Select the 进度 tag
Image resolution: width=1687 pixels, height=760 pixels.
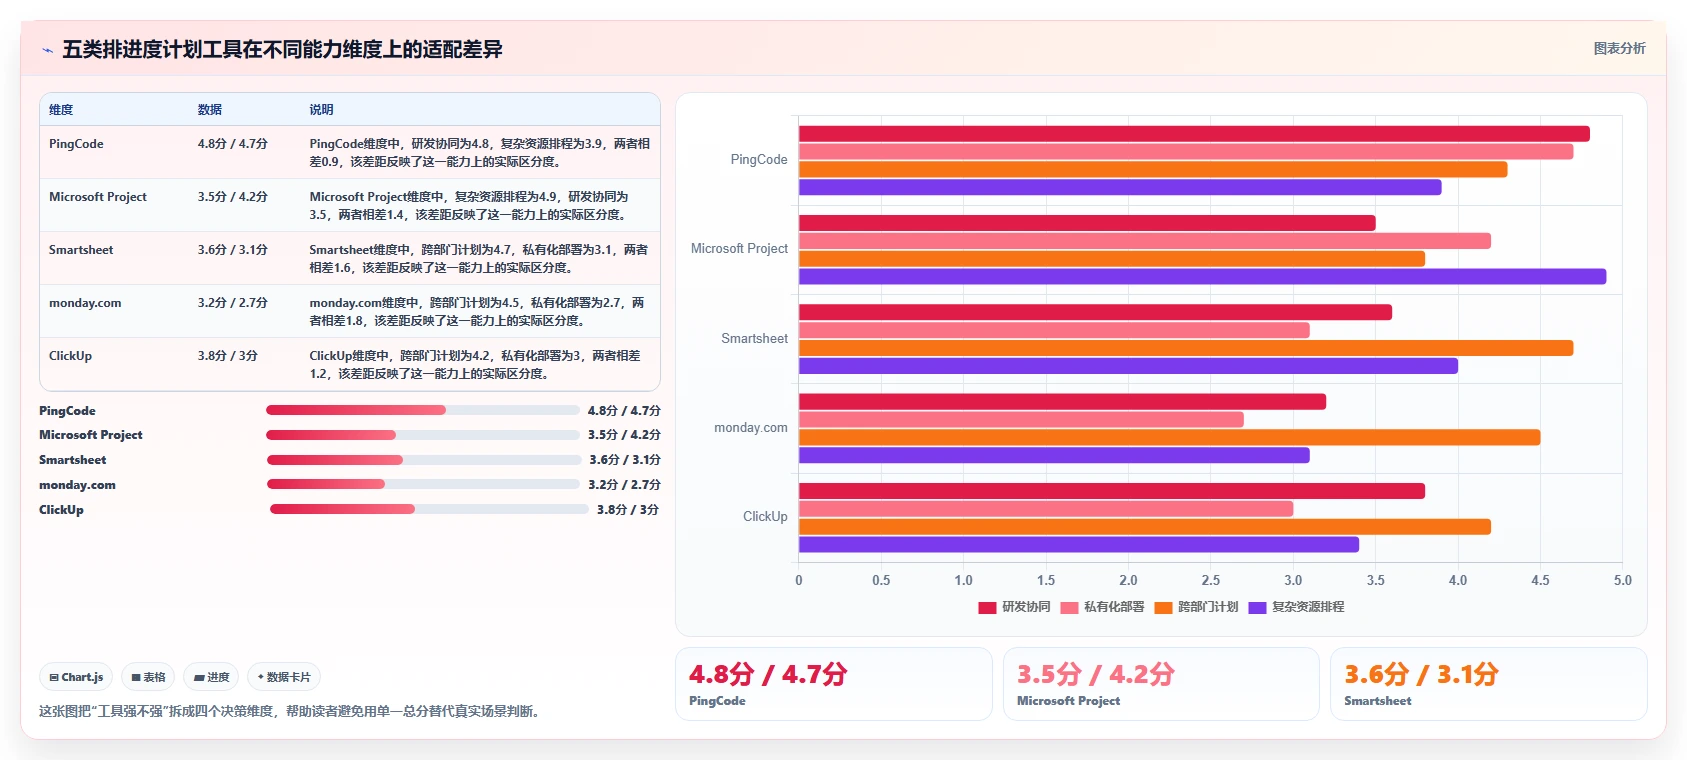(211, 677)
